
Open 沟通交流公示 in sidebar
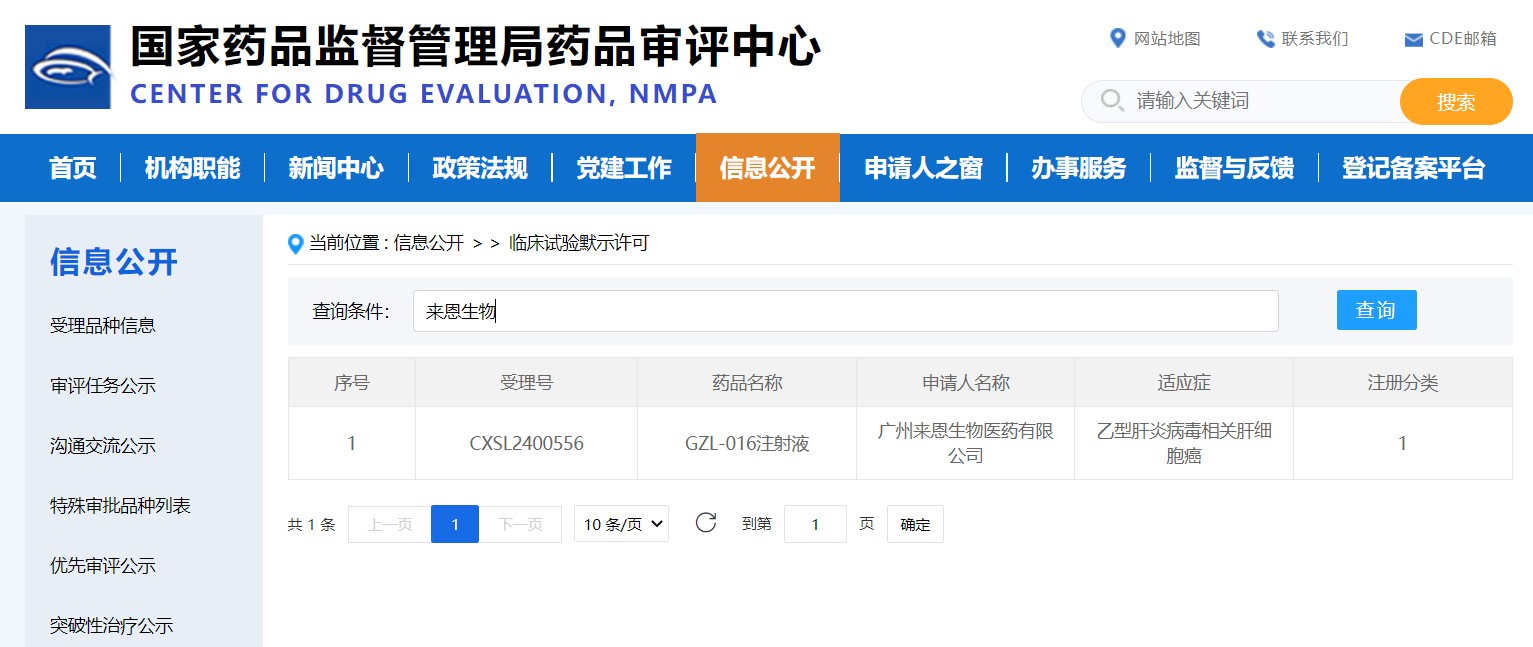point(103,446)
